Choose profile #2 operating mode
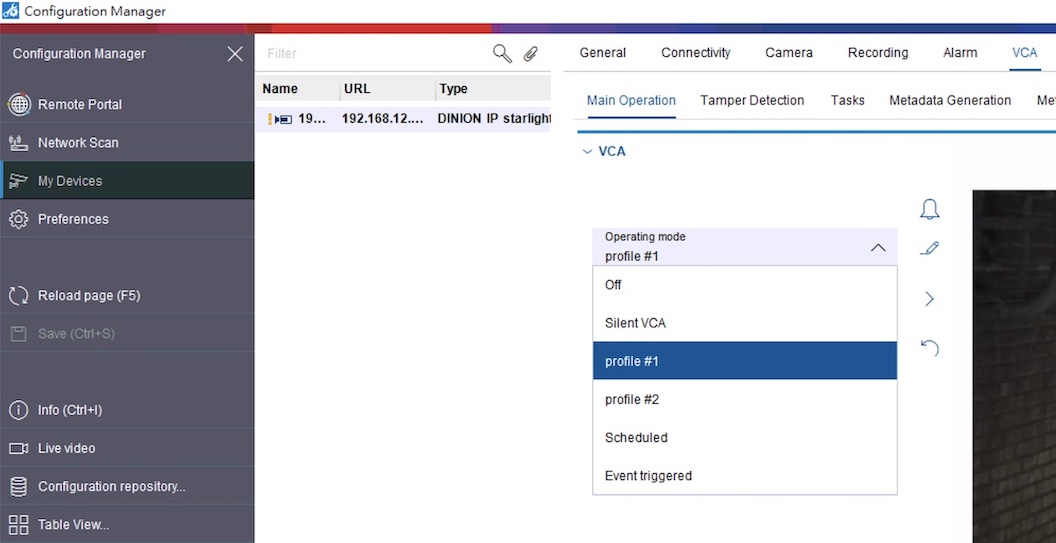This screenshot has width=1056, height=543. tap(744, 400)
